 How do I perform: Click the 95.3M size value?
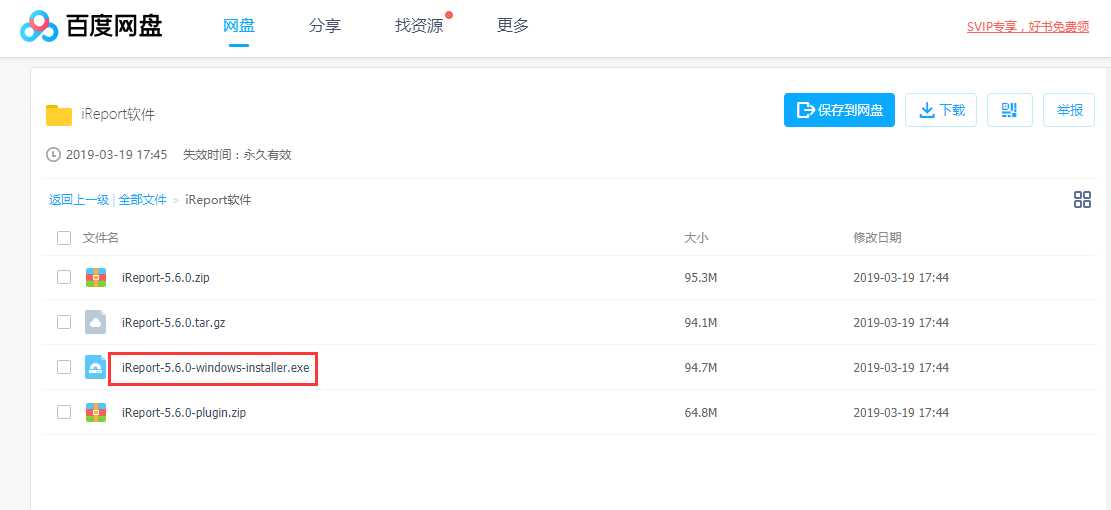tap(701, 278)
